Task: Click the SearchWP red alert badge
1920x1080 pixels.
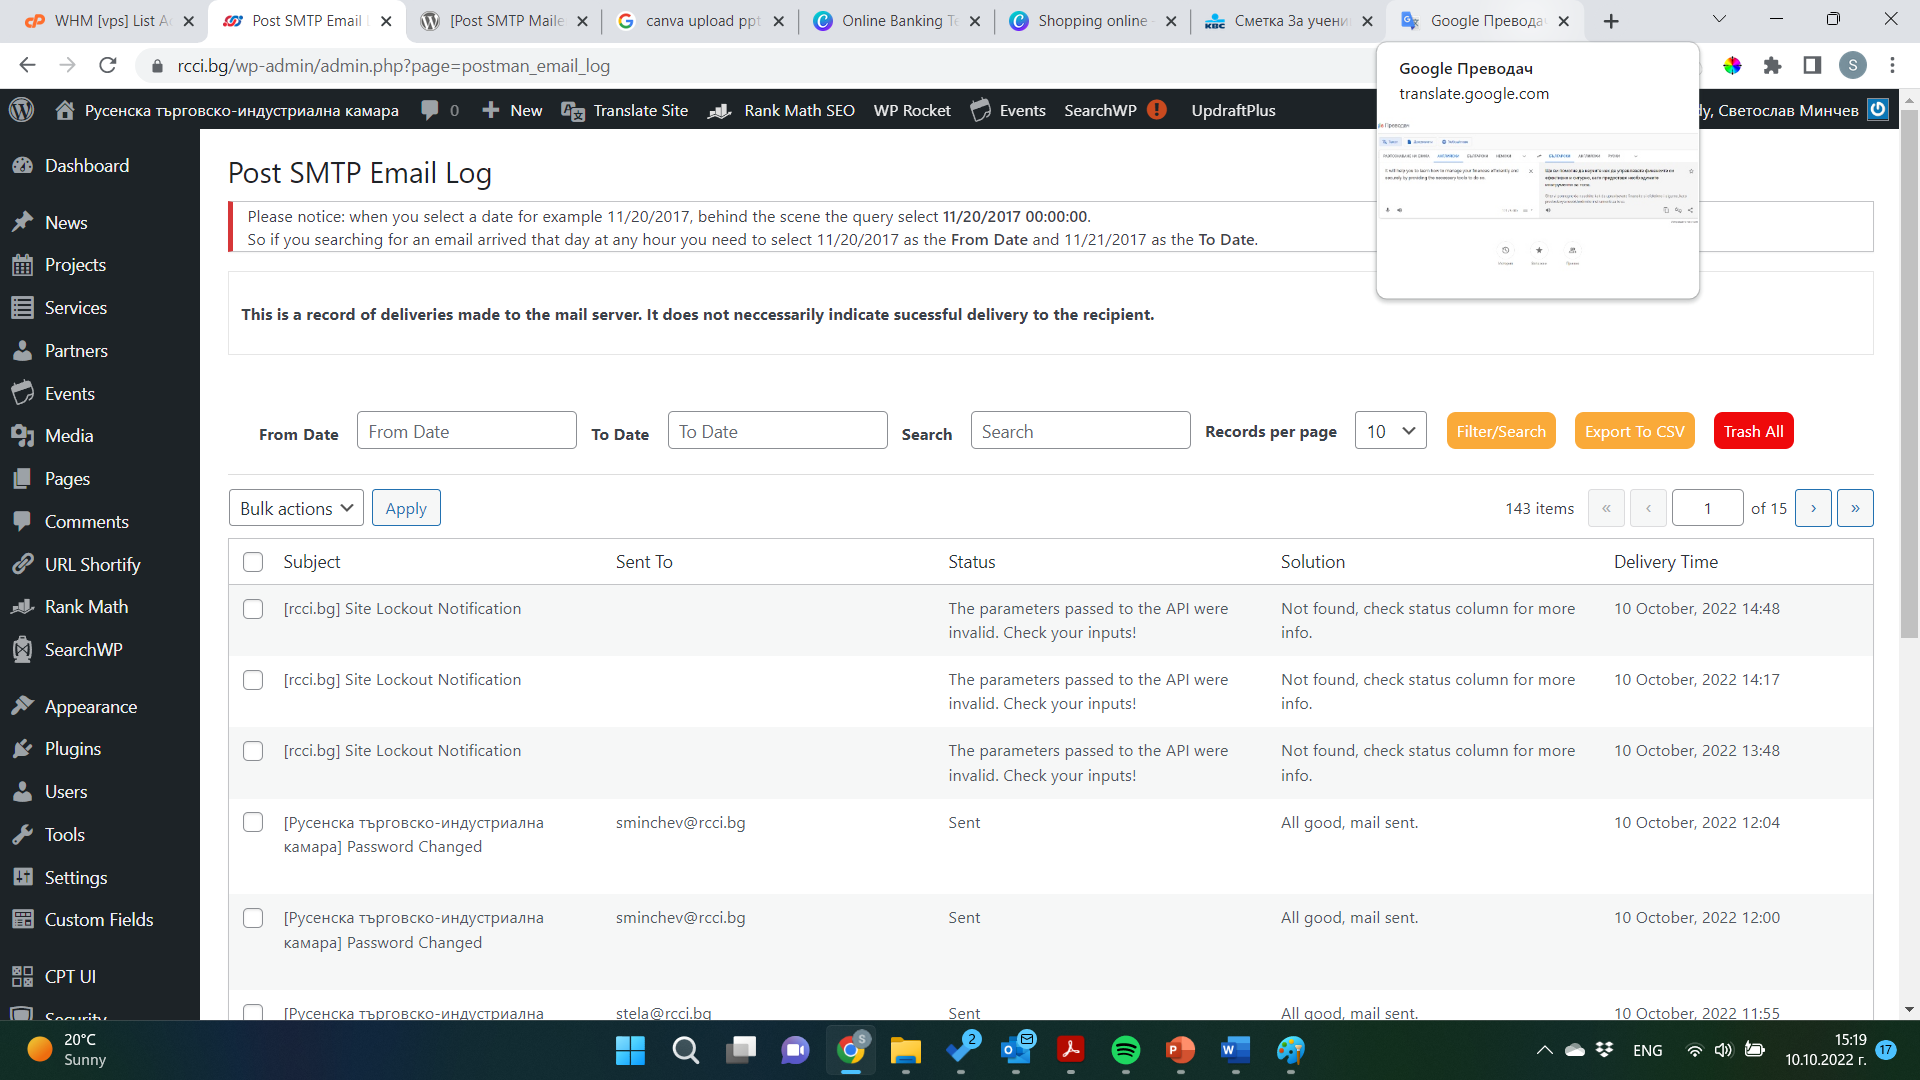Action: coord(1157,110)
